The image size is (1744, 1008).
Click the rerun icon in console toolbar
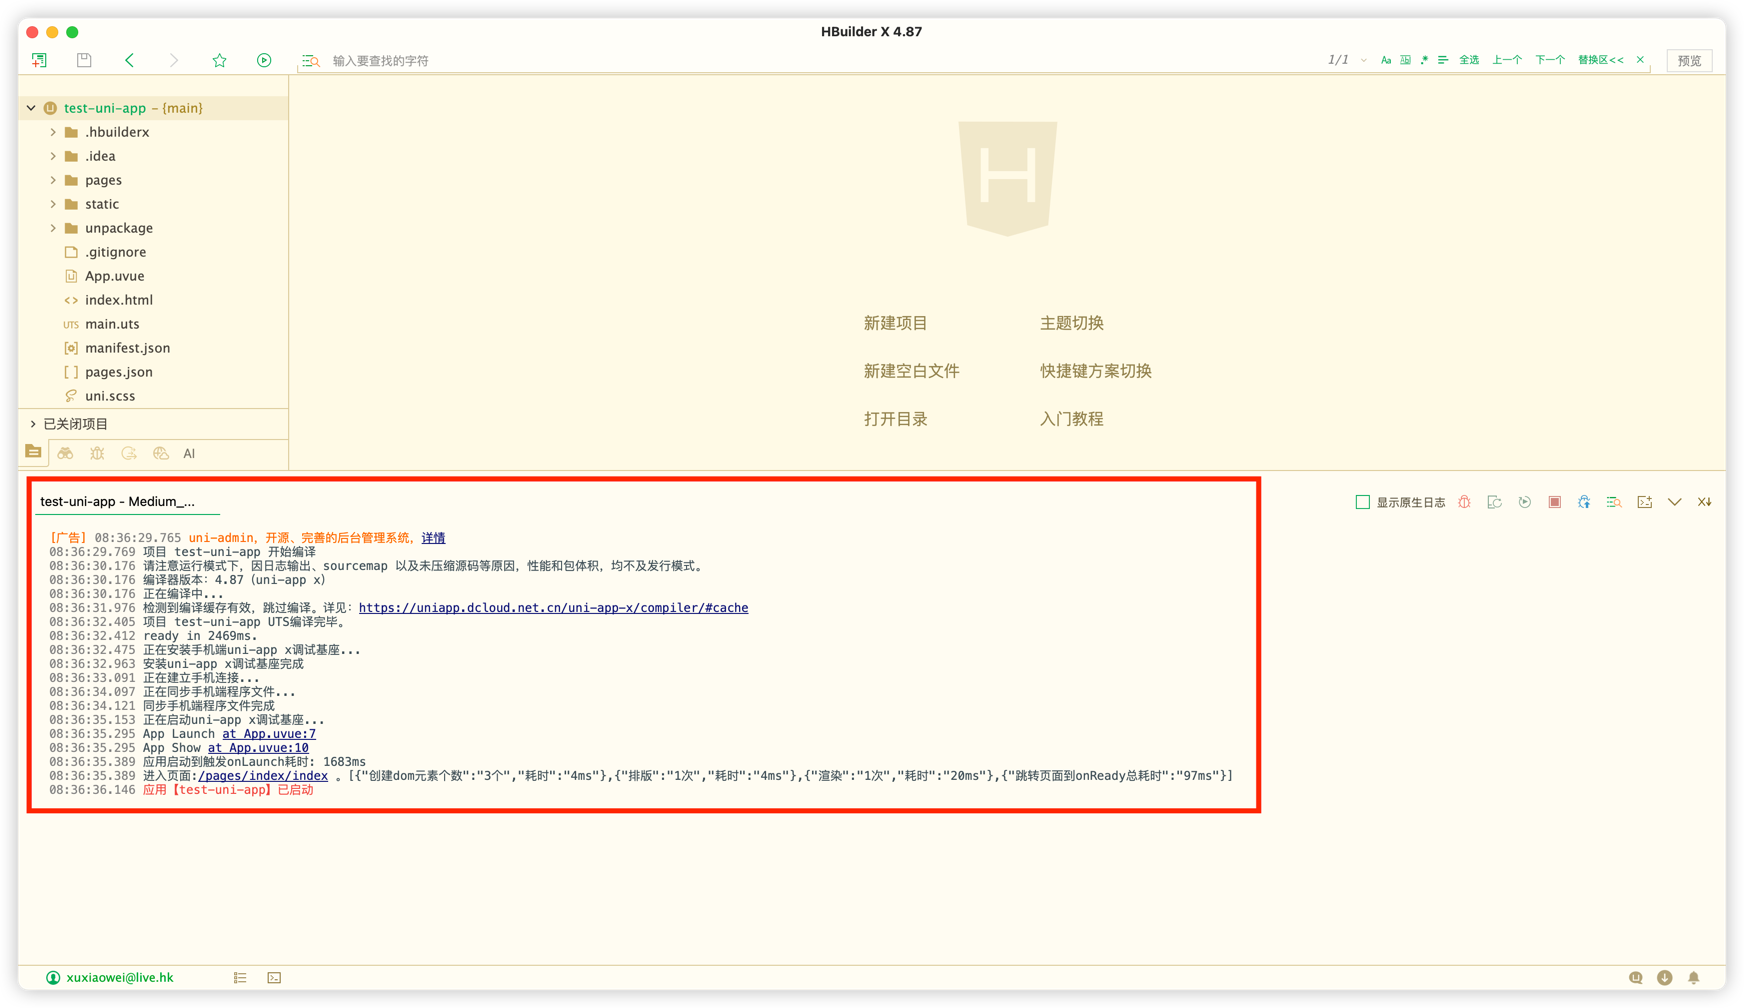[x=1524, y=502]
